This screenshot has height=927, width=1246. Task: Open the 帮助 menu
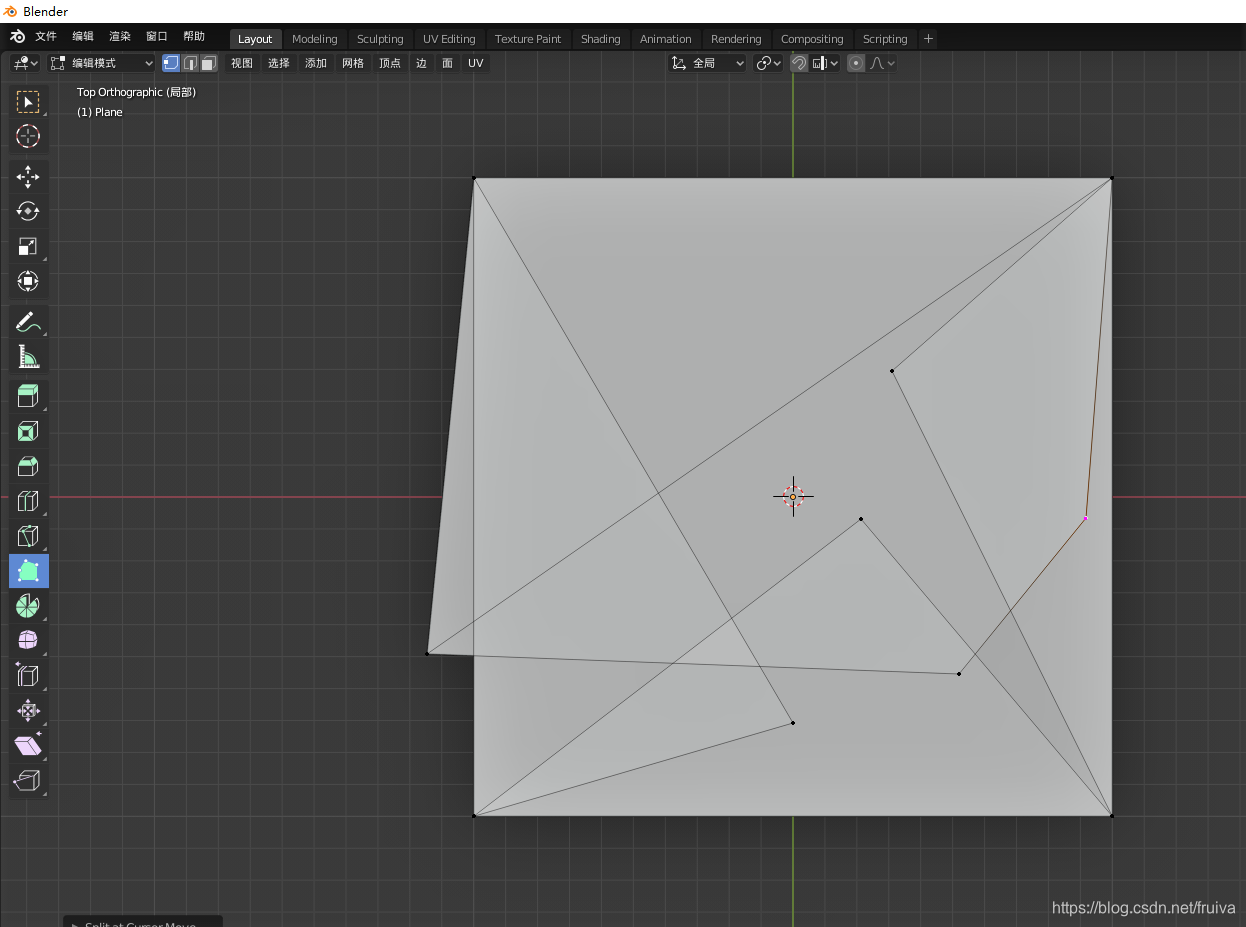[x=194, y=37]
